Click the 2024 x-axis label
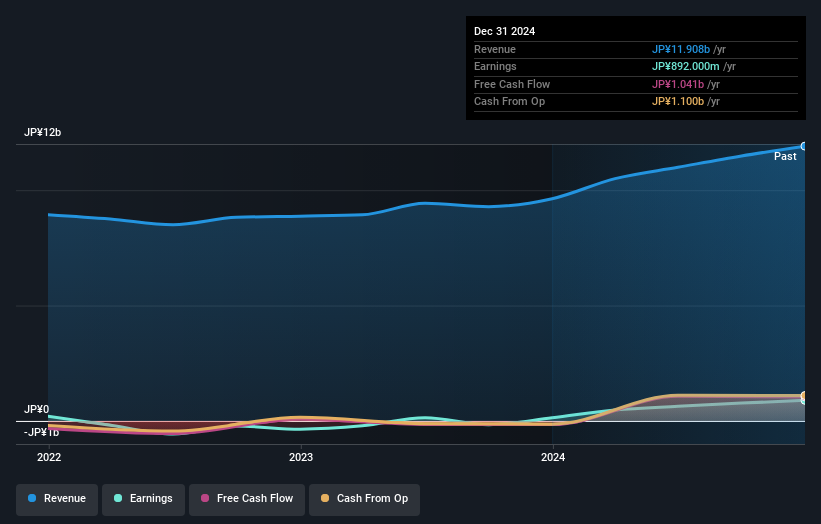Viewport: 821px width, 524px height. pyautogui.click(x=553, y=457)
